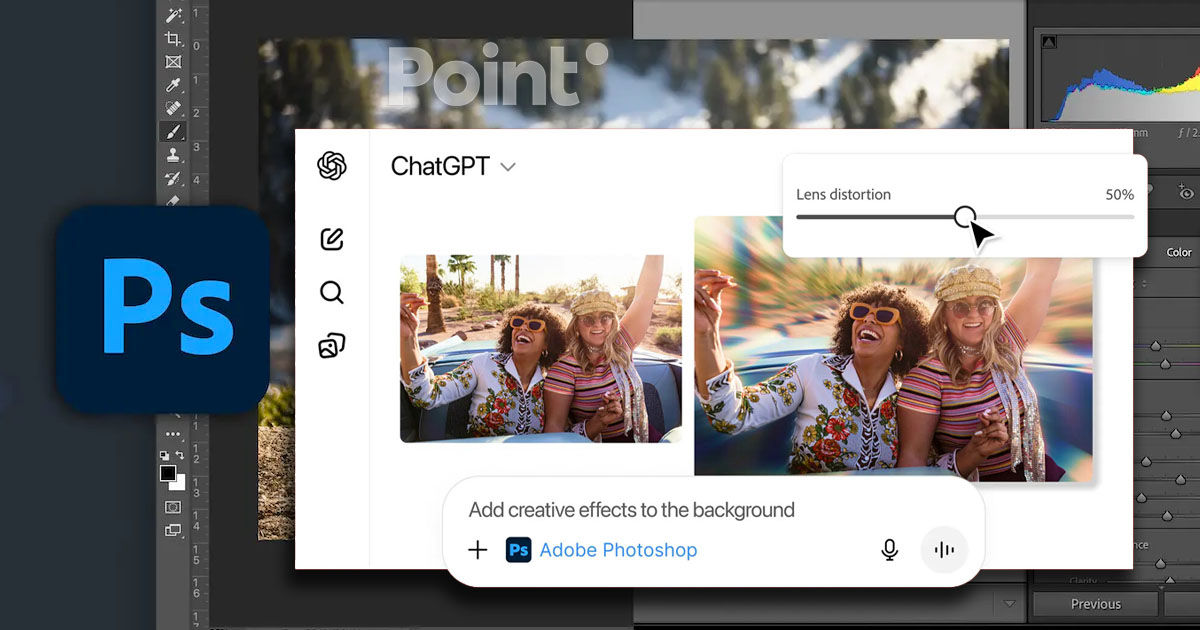The image size is (1200, 630).
Task: Change Photoshop screen mode
Action: click(173, 531)
